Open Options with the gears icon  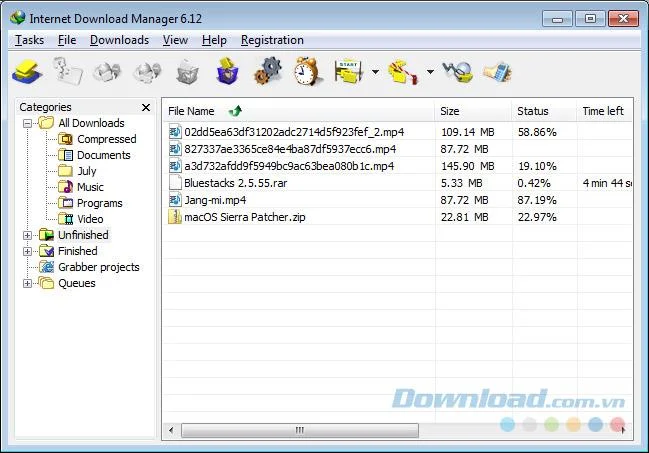pyautogui.click(x=267, y=72)
